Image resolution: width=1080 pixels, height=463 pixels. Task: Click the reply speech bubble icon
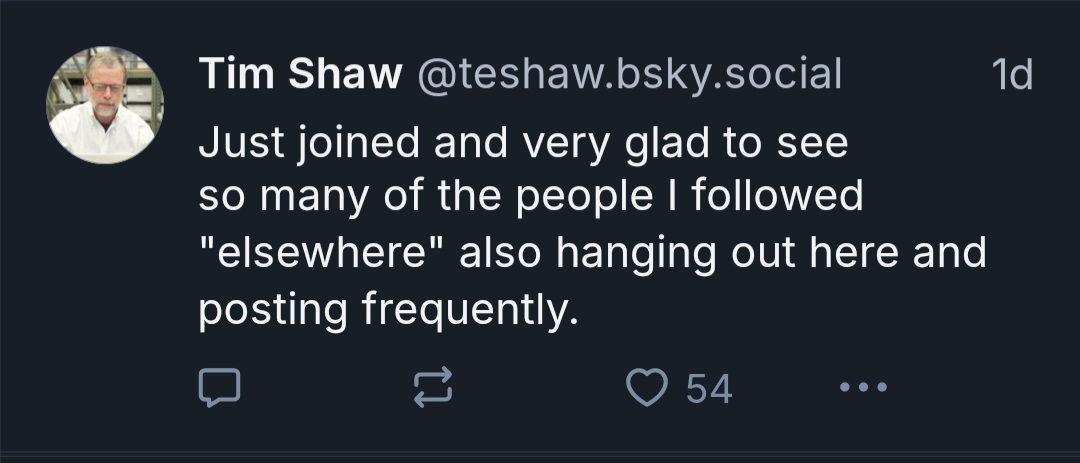click(x=219, y=387)
